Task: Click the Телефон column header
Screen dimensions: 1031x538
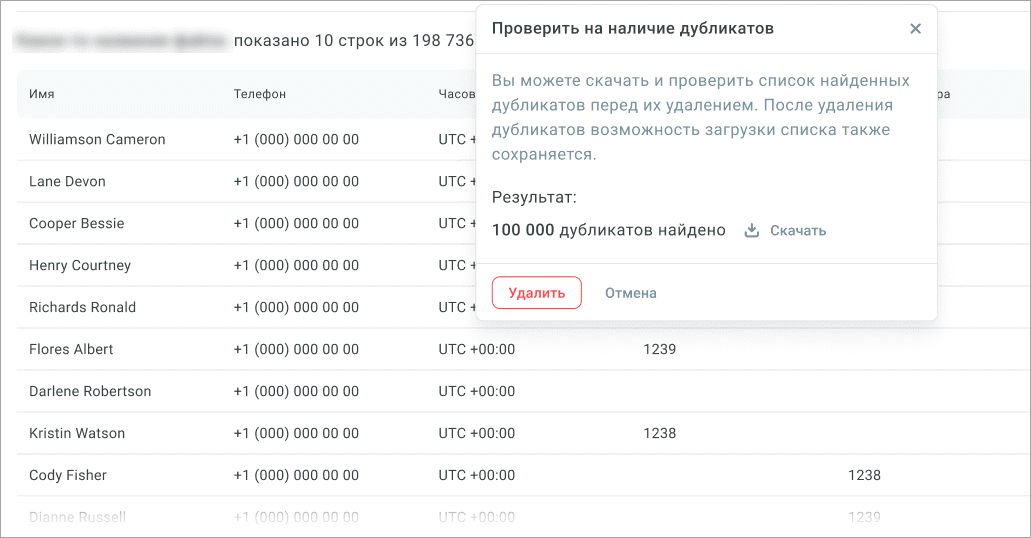Action: coord(260,94)
